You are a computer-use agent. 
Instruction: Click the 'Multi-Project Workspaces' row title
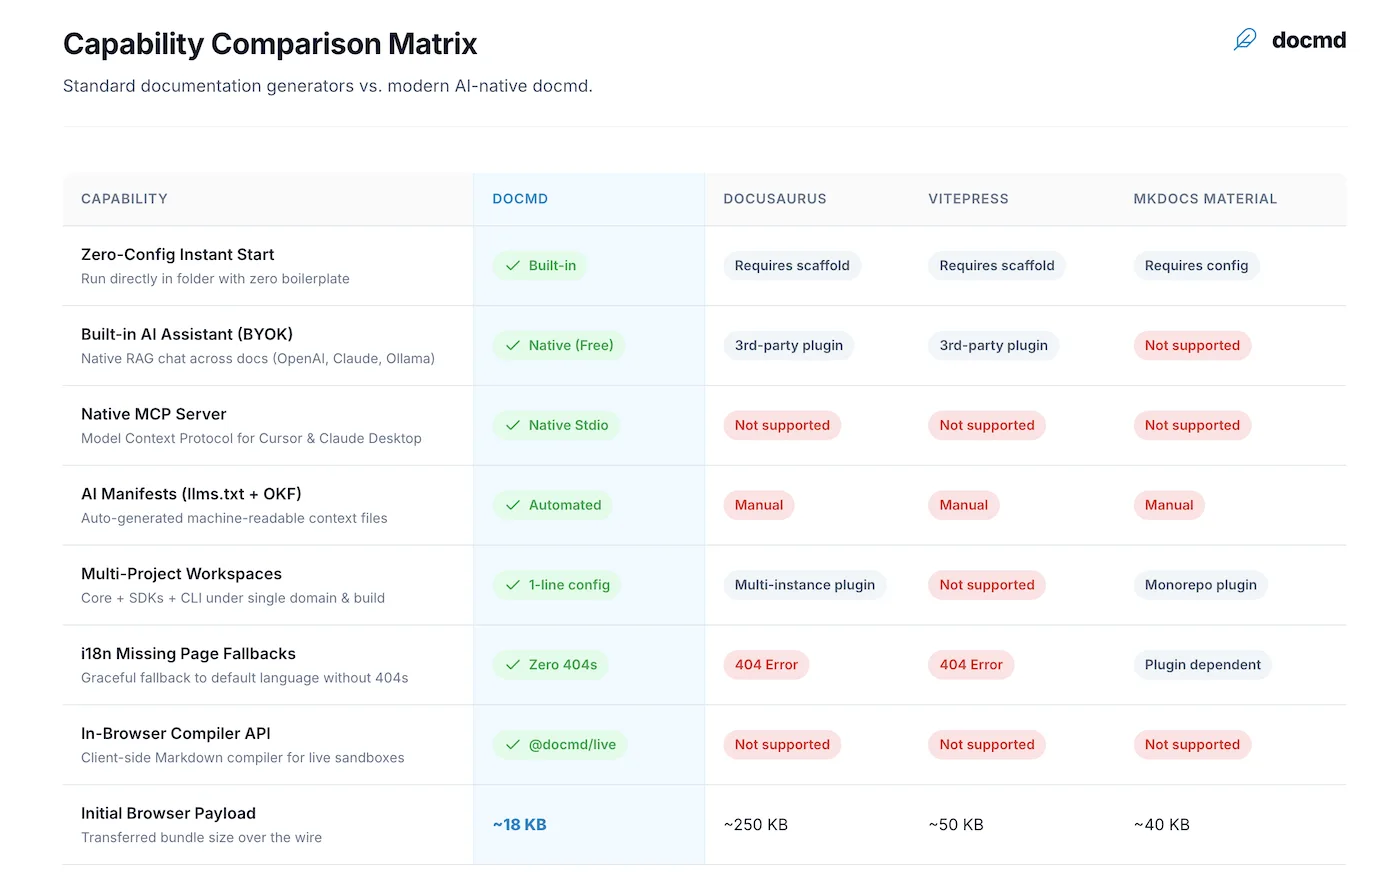click(181, 574)
